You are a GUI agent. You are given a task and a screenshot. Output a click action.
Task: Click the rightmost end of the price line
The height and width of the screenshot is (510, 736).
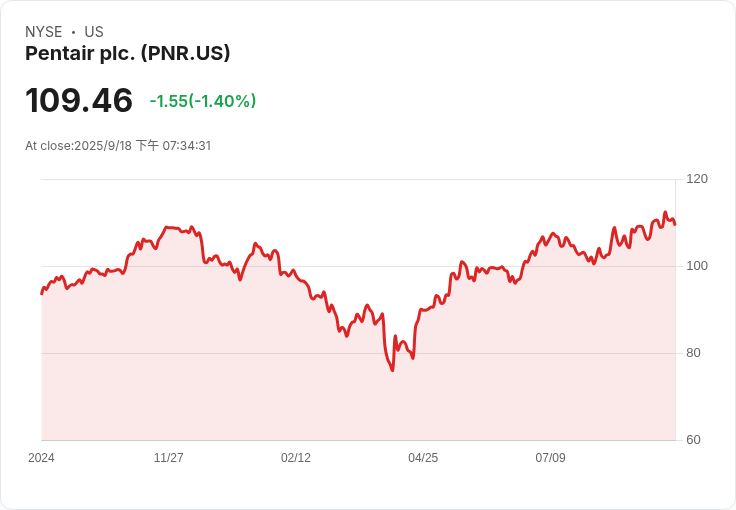[x=675, y=224]
